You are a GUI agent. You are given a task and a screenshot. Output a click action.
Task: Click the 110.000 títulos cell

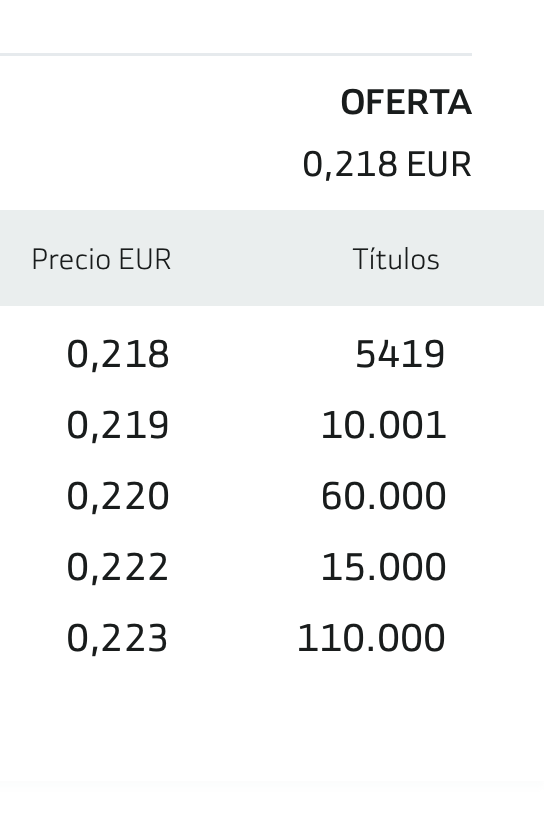click(x=371, y=638)
